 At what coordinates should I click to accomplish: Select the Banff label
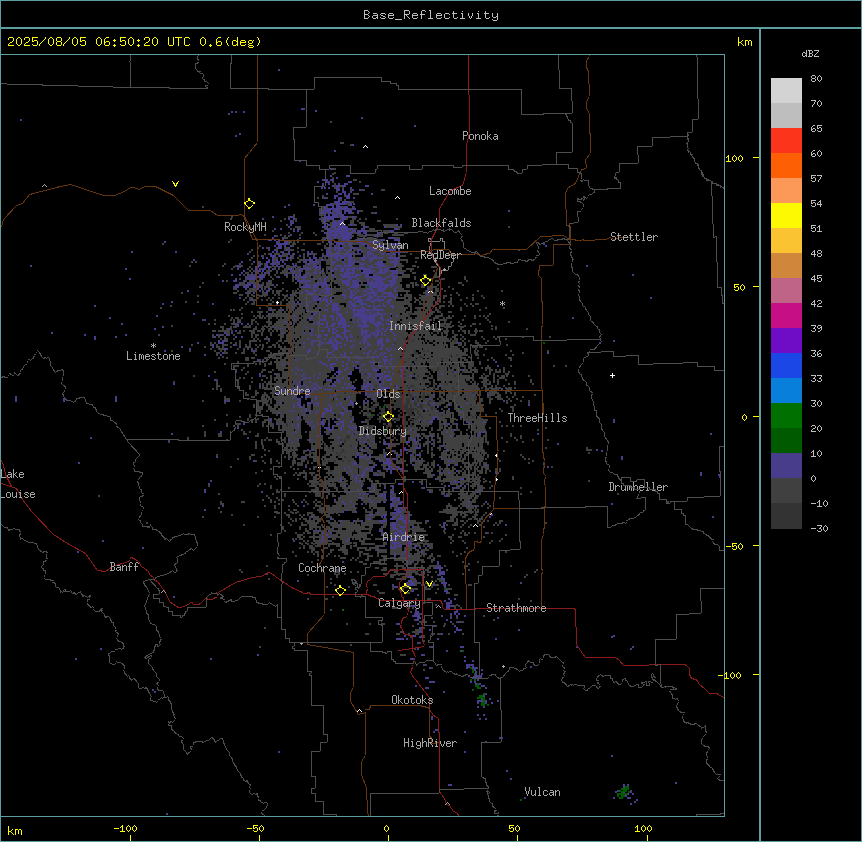coord(124,567)
